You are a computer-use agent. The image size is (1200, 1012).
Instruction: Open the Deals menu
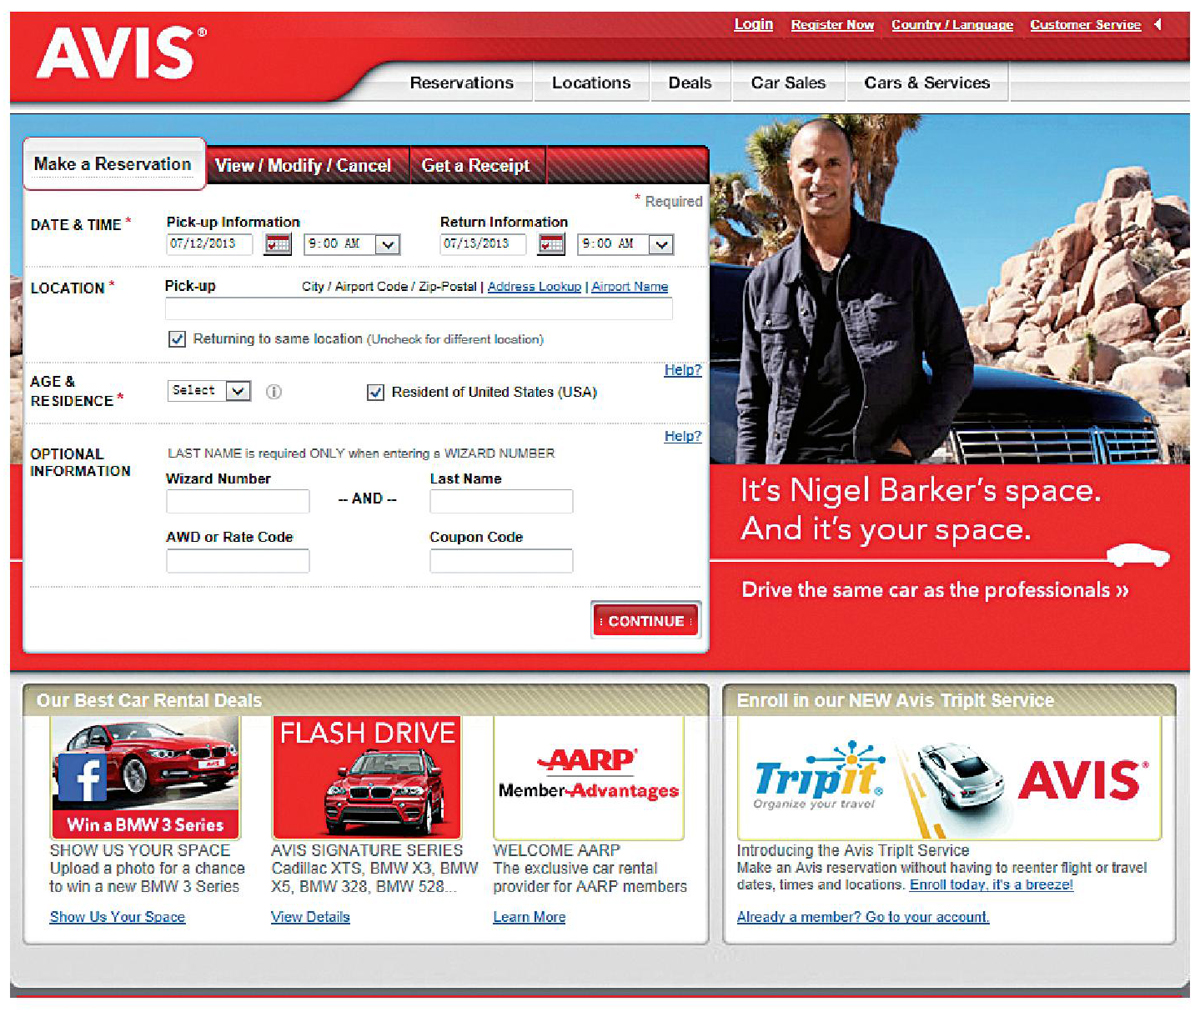[690, 83]
